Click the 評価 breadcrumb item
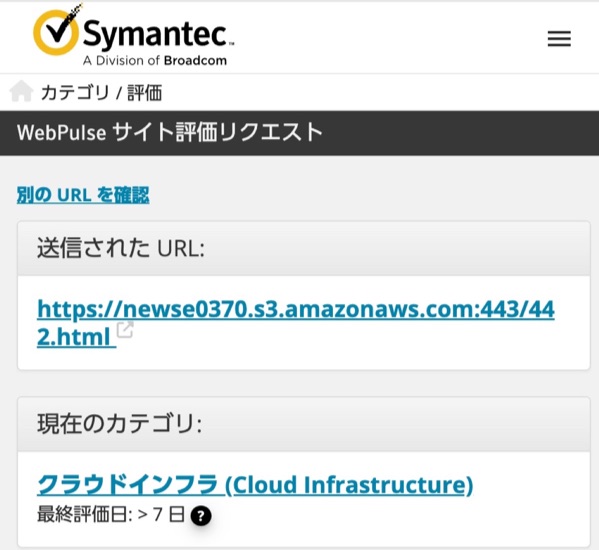Screen dimensions: 599x550 (x=144, y=93)
